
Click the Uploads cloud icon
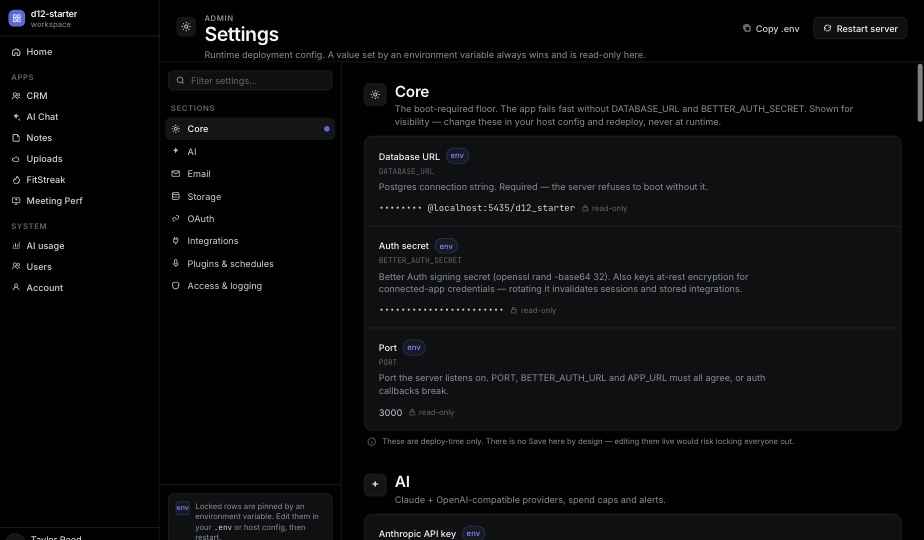pyautogui.click(x=16, y=159)
